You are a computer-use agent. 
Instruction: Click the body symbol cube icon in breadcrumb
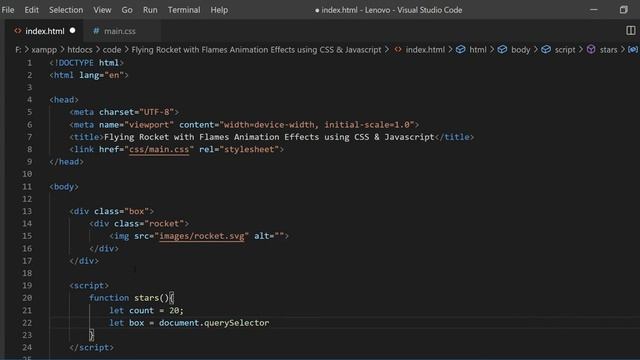click(502, 49)
